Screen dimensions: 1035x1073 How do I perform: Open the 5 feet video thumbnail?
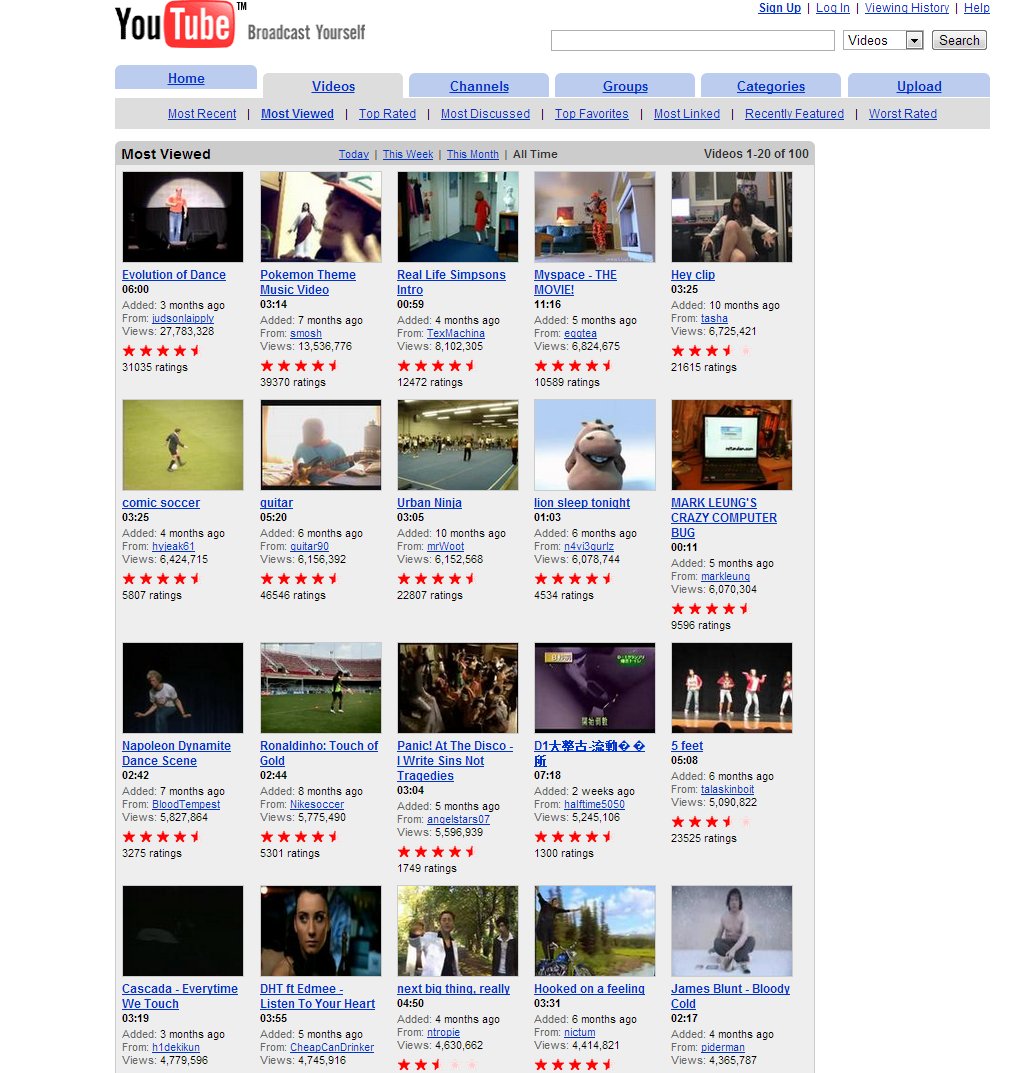(732, 688)
